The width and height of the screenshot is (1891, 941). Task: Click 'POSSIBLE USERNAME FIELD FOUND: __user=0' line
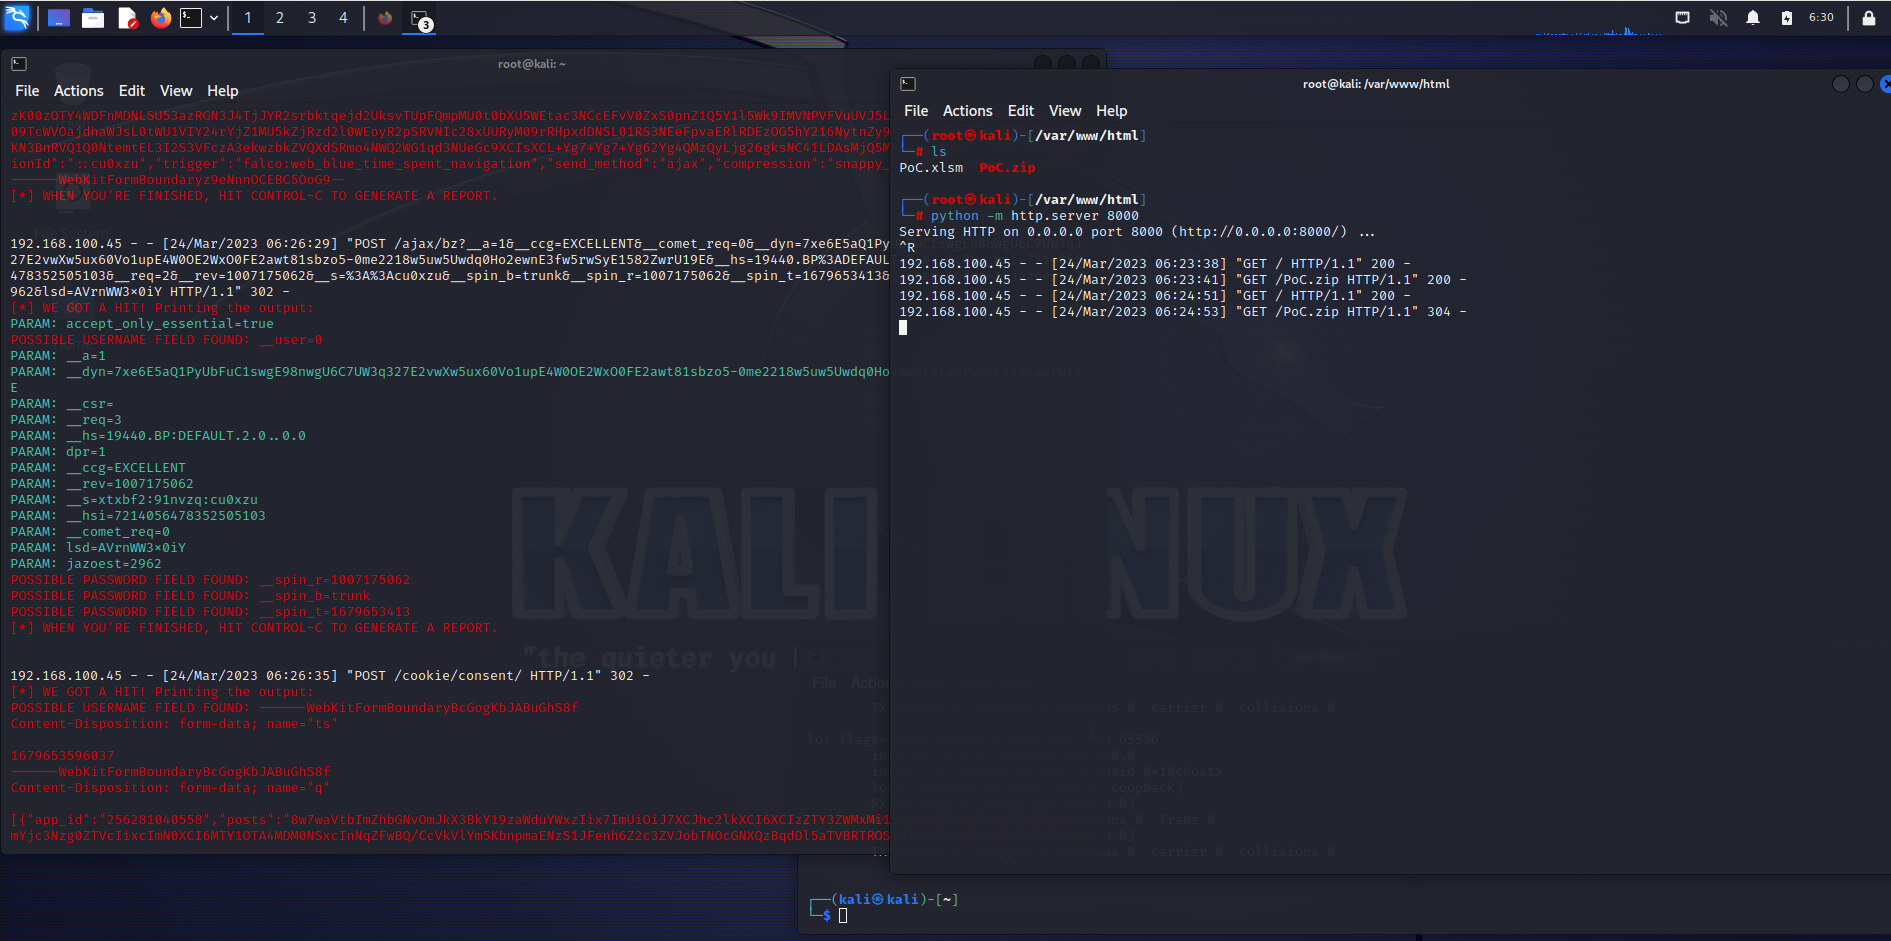(x=166, y=340)
